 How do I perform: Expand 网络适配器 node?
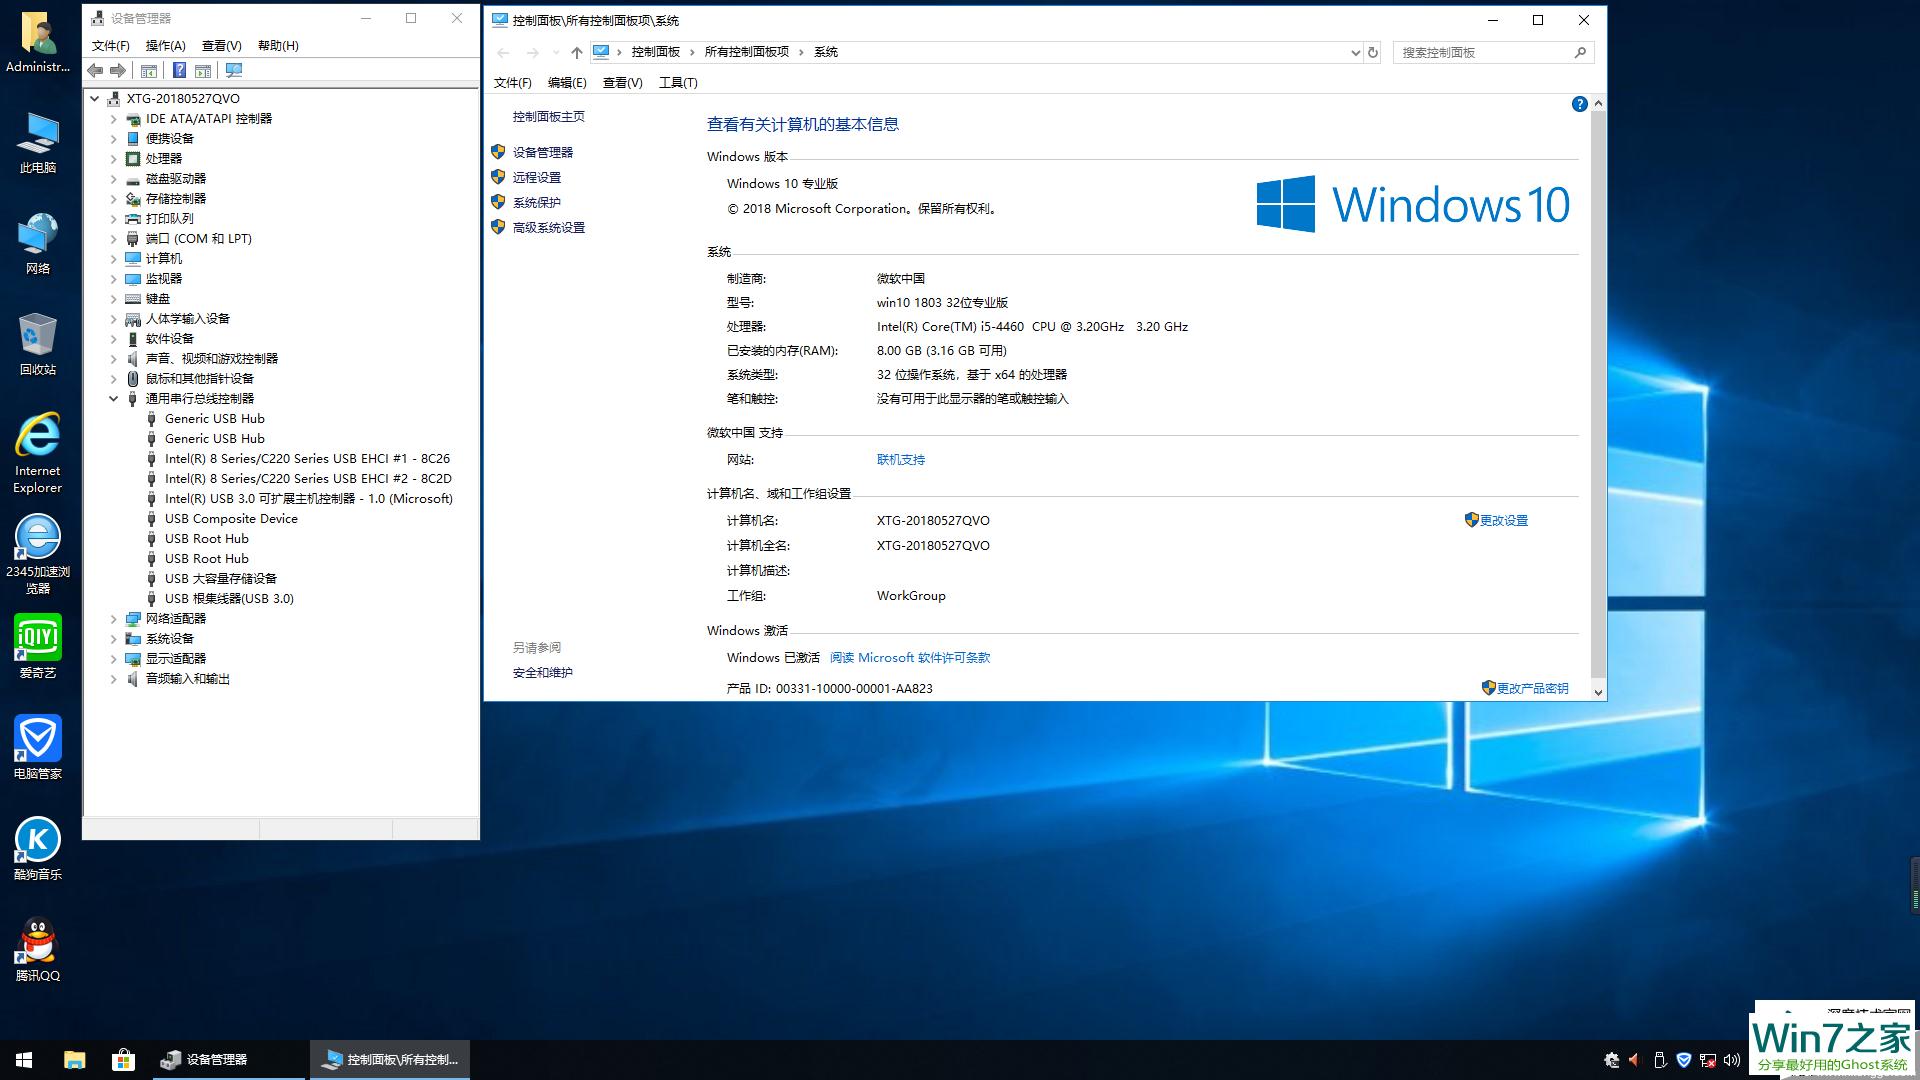point(113,619)
